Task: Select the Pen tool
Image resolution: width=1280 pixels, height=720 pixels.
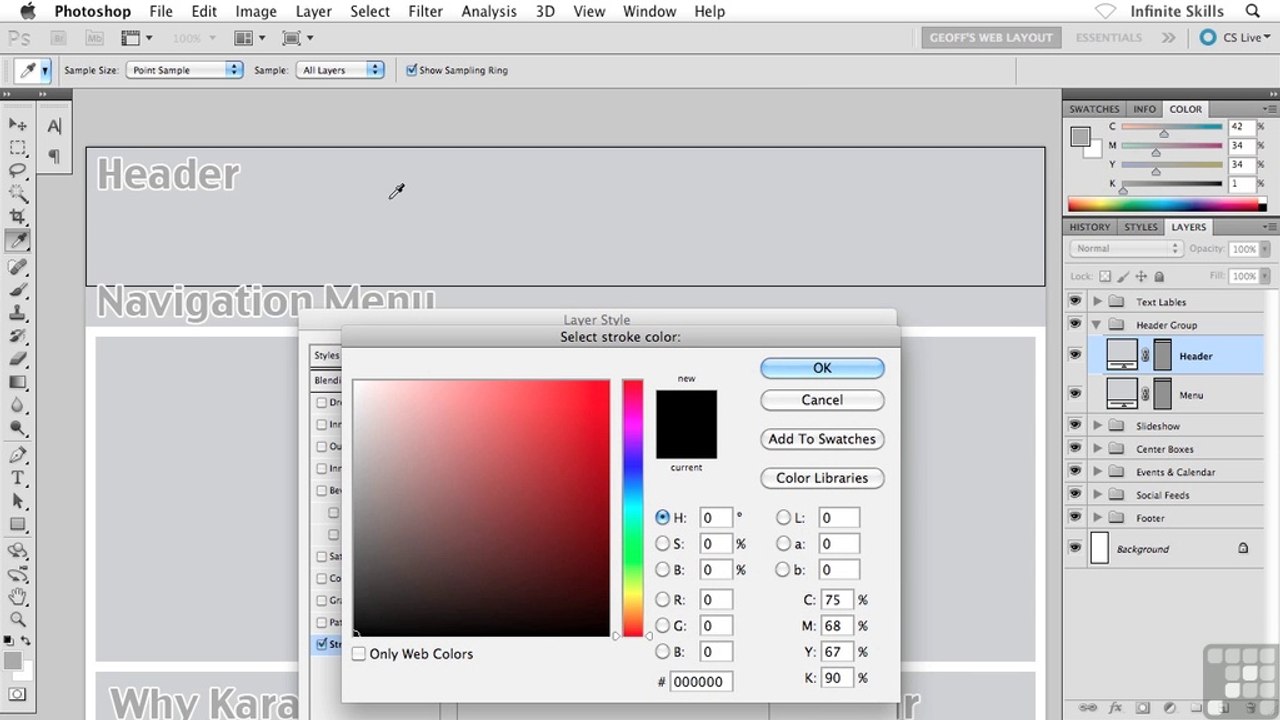Action: tap(18, 455)
